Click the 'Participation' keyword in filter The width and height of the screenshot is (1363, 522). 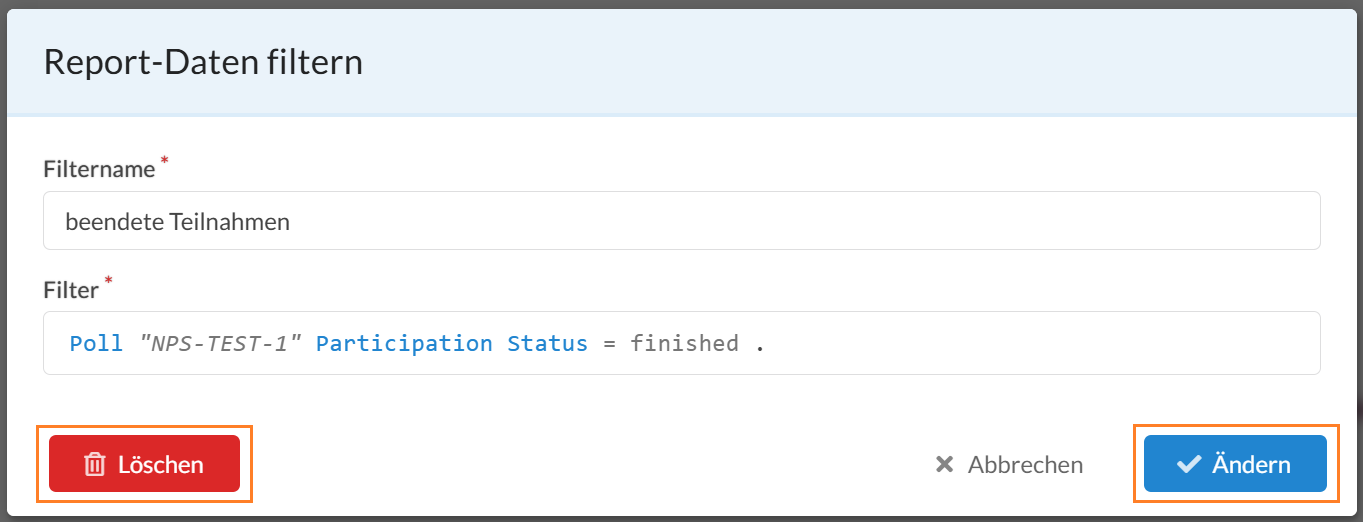[x=404, y=343]
